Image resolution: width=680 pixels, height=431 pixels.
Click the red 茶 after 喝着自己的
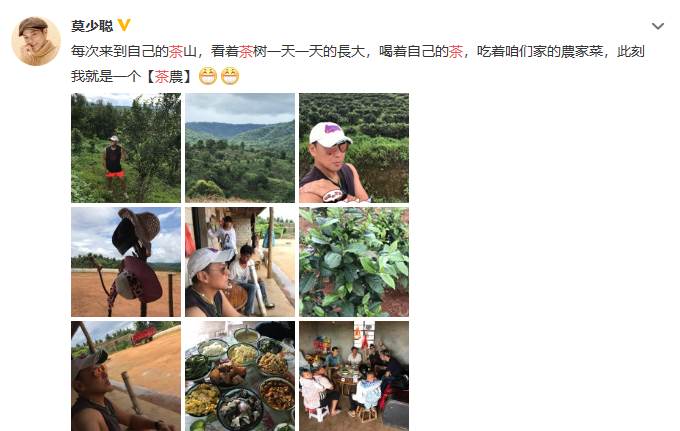456,51
